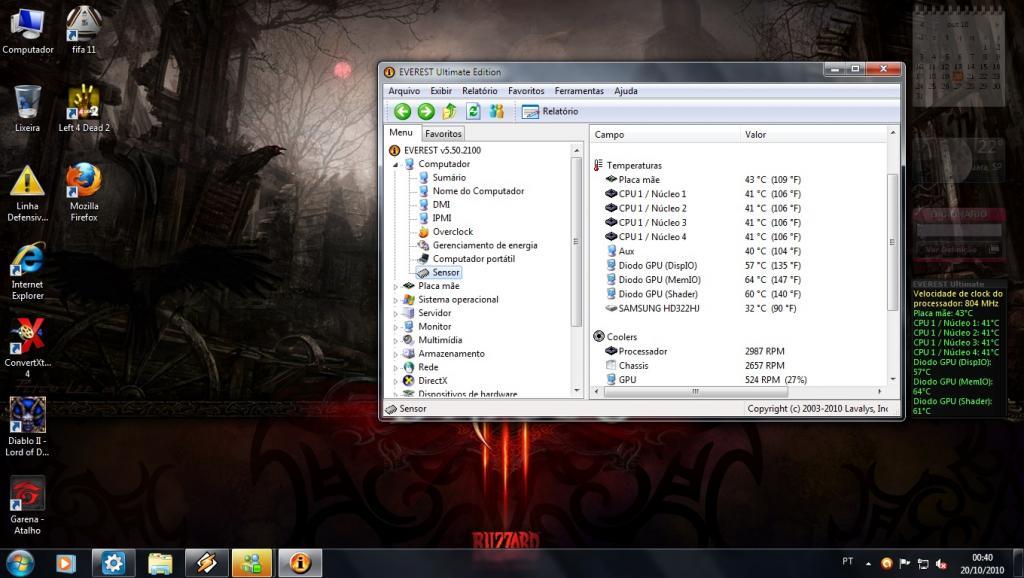Click the green Back arrow in EVEREST toolbar
The height and width of the screenshot is (578, 1024).
(402, 112)
